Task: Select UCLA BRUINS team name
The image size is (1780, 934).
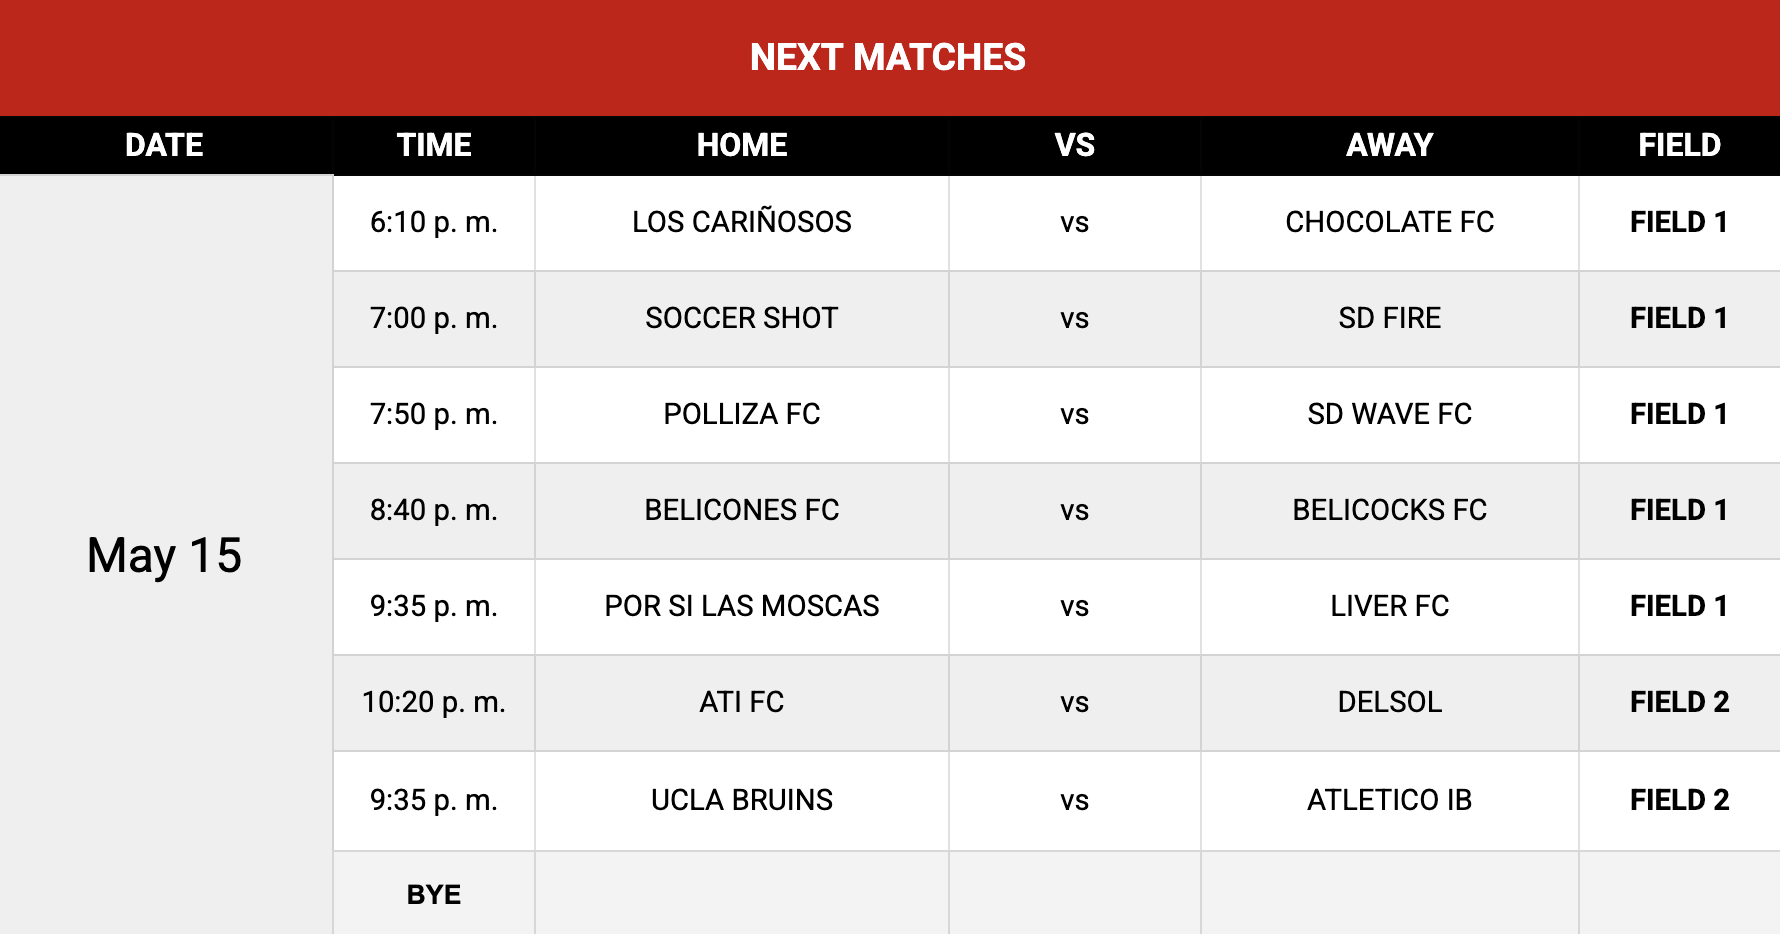Action: (x=742, y=800)
